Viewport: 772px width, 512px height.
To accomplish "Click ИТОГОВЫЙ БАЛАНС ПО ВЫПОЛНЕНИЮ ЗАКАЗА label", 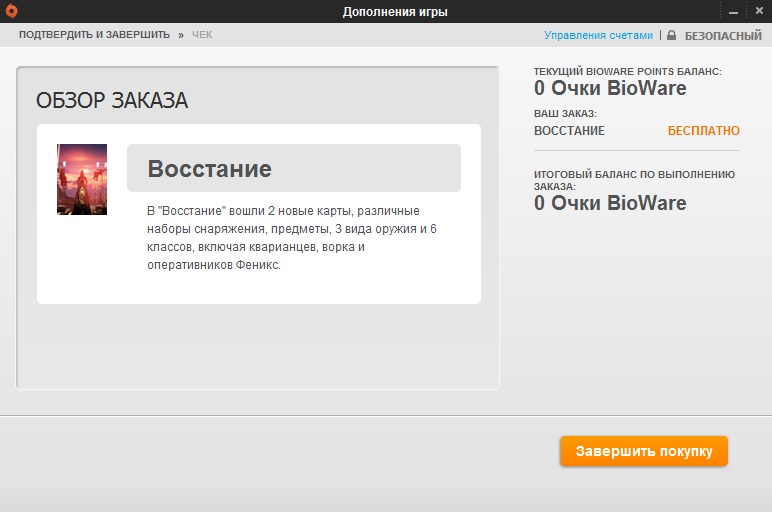I will click(634, 180).
